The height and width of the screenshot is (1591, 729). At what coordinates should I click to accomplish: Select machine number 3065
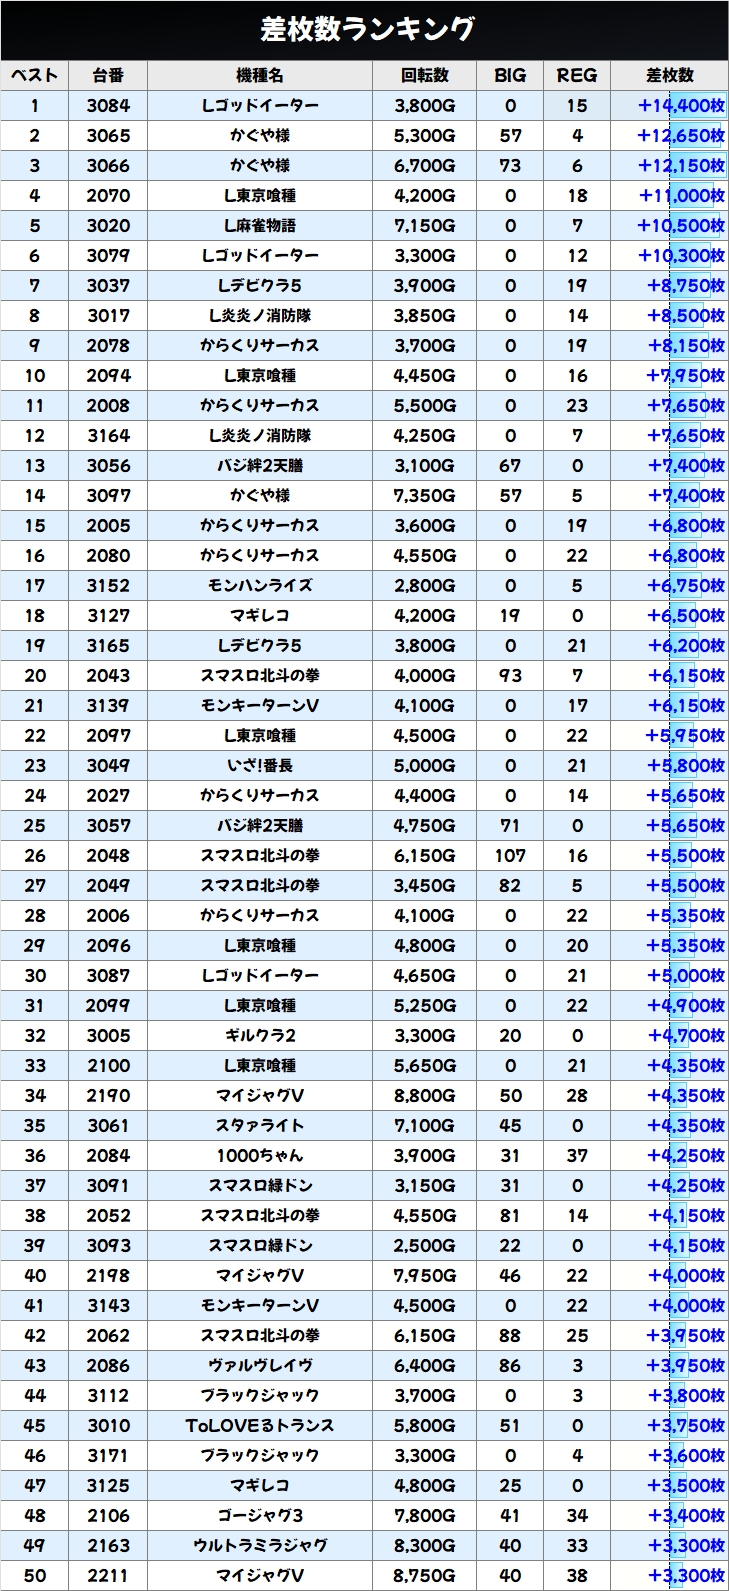(x=108, y=135)
